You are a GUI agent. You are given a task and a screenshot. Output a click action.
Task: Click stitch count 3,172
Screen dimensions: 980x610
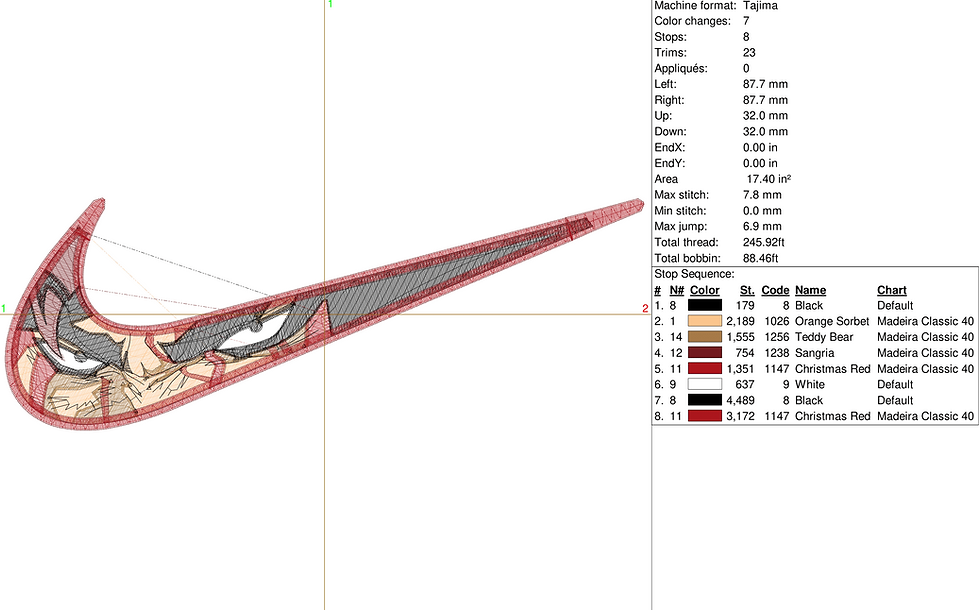[740, 416]
